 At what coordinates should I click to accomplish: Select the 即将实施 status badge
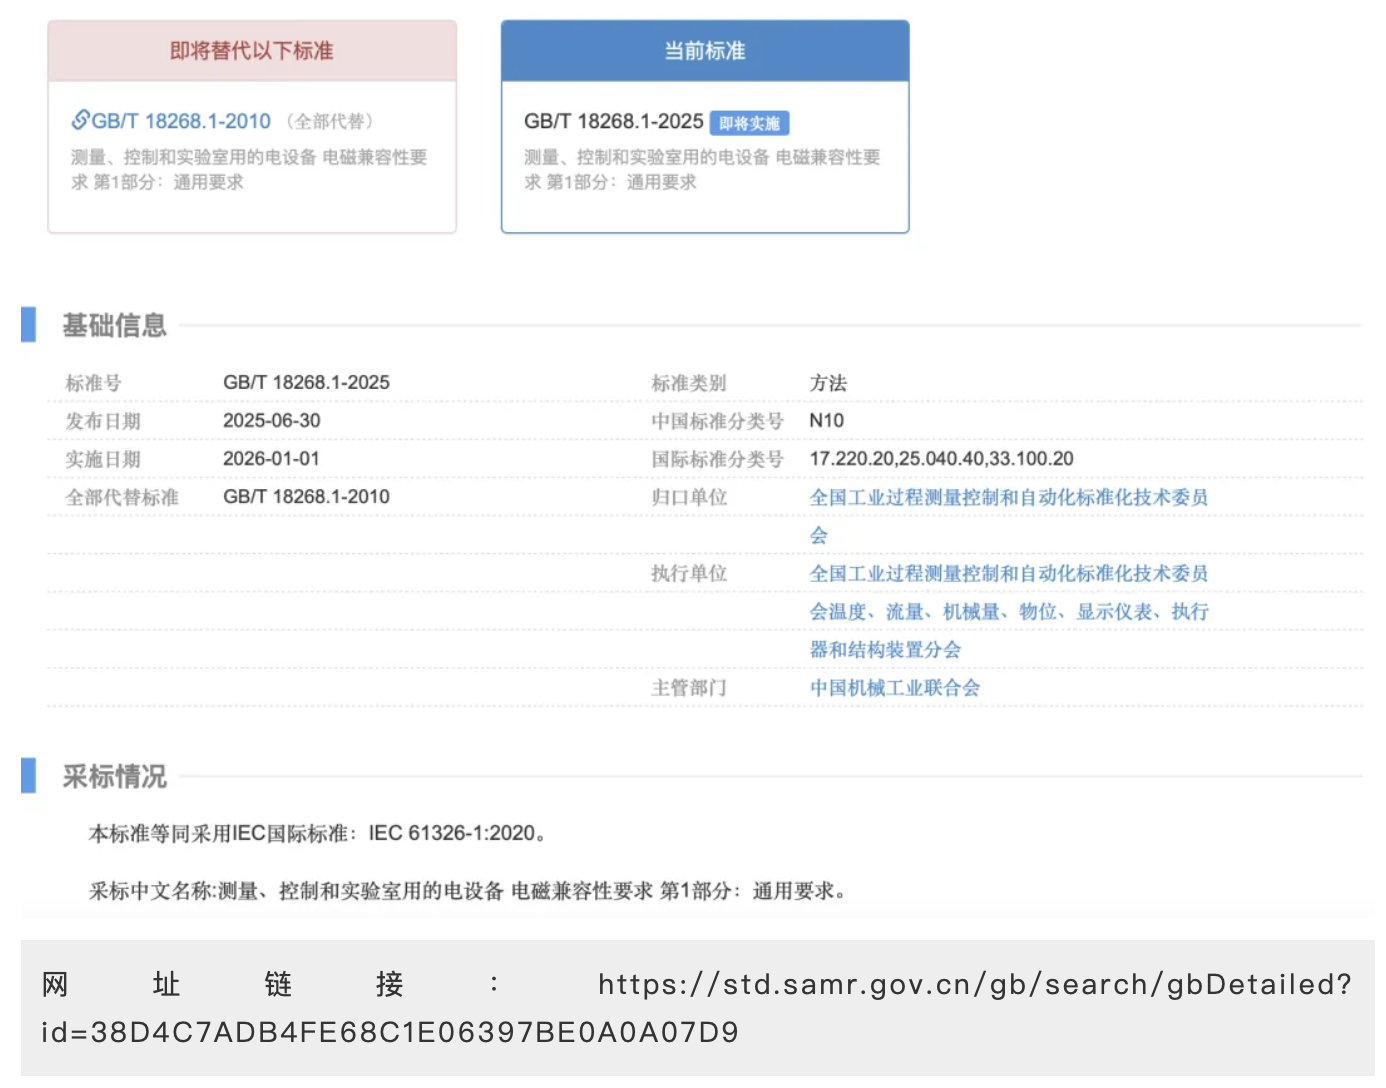point(750,122)
